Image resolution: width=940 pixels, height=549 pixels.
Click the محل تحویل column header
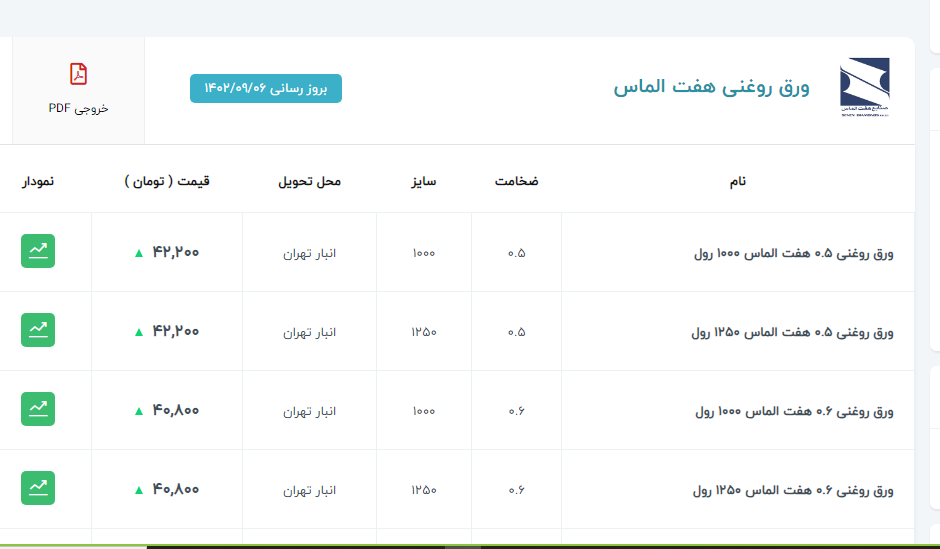tap(309, 181)
